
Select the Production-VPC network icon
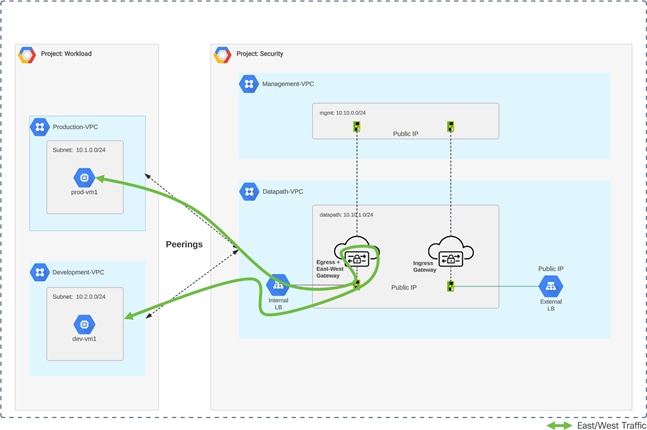(x=40, y=127)
